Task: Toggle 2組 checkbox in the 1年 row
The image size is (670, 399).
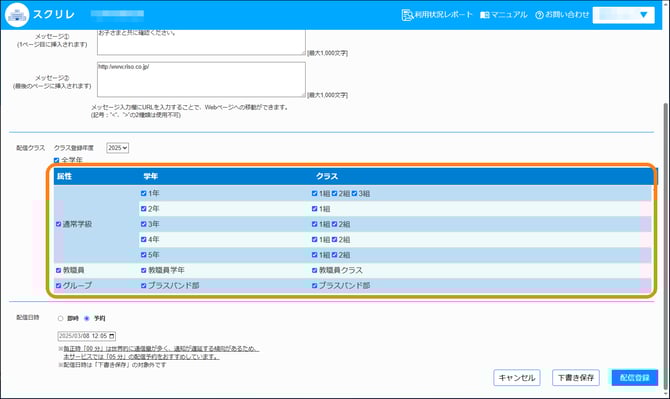Action: tap(335, 194)
